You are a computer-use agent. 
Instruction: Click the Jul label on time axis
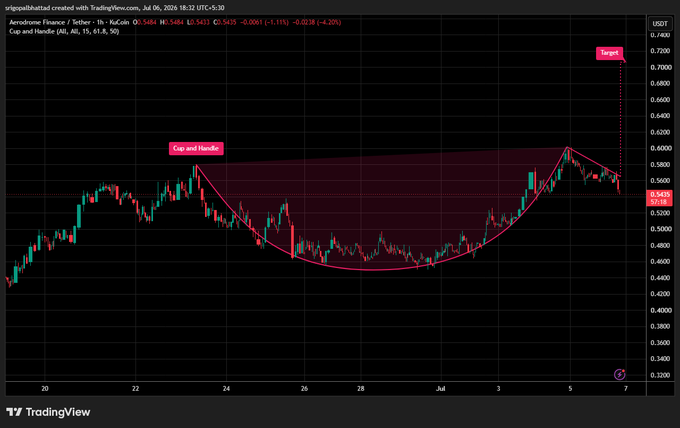(x=441, y=389)
